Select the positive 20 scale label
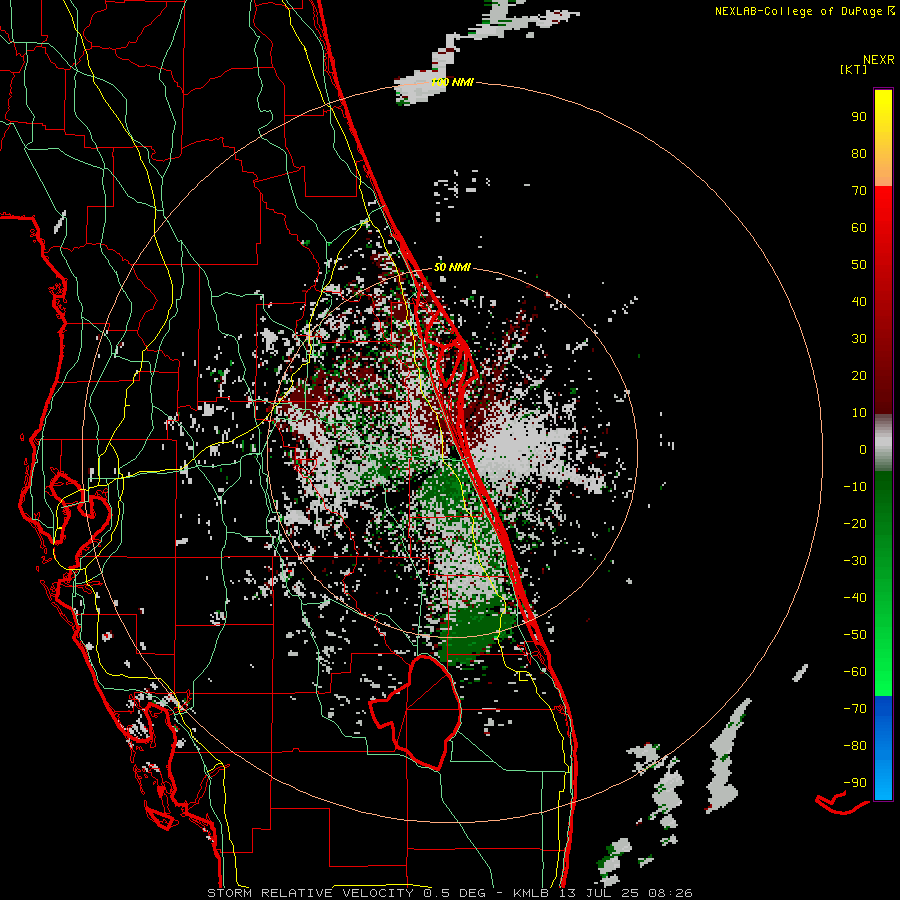900x900 pixels. pos(859,375)
